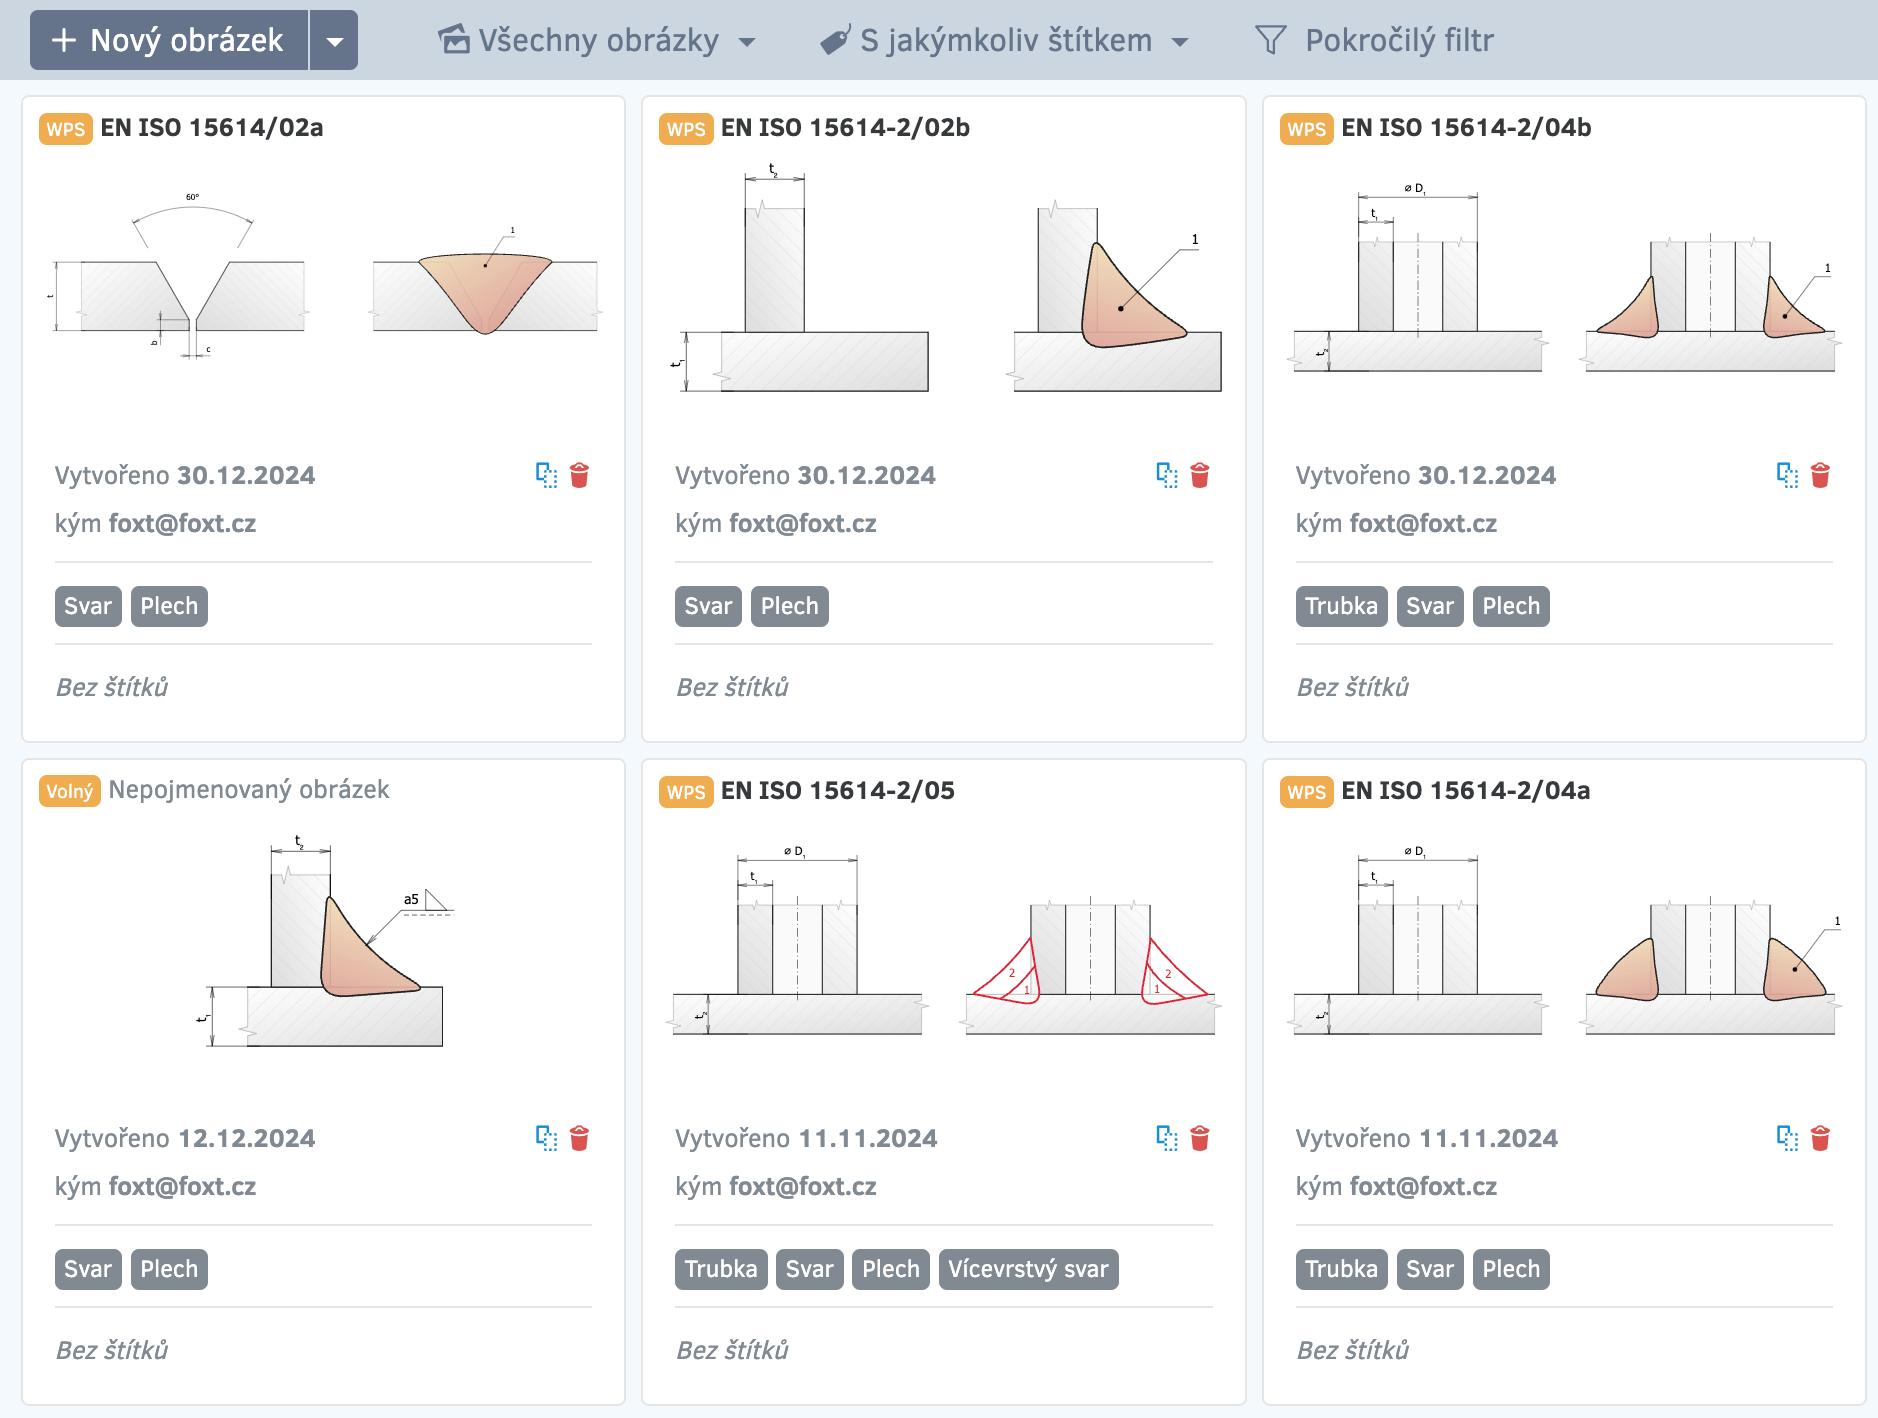Click the Nový obrázek button
This screenshot has height=1418, width=1878.
click(169, 41)
